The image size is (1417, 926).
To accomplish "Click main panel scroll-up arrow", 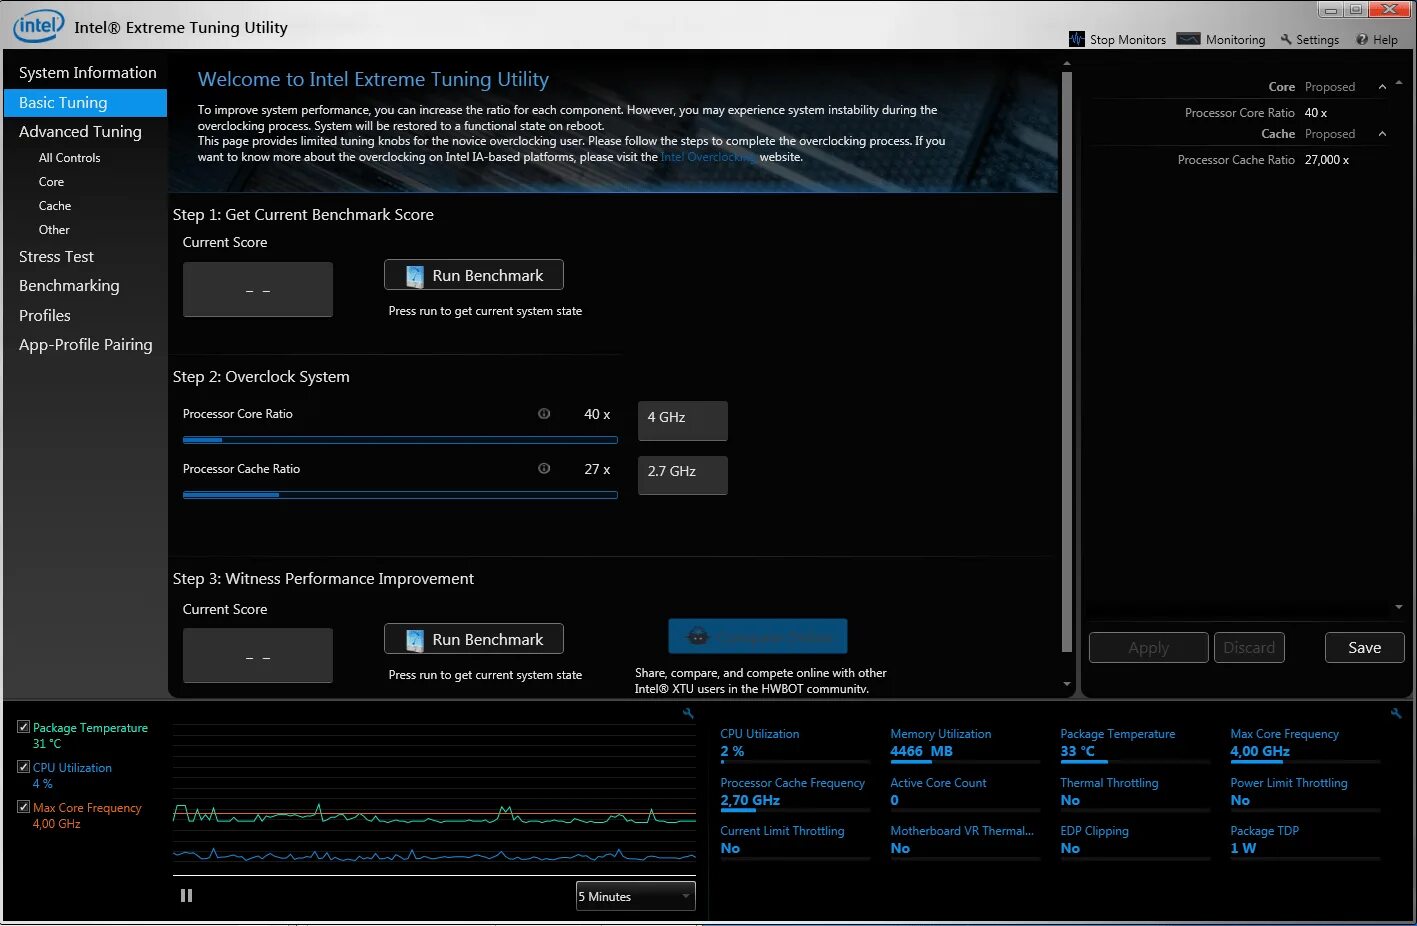I will [x=1067, y=64].
